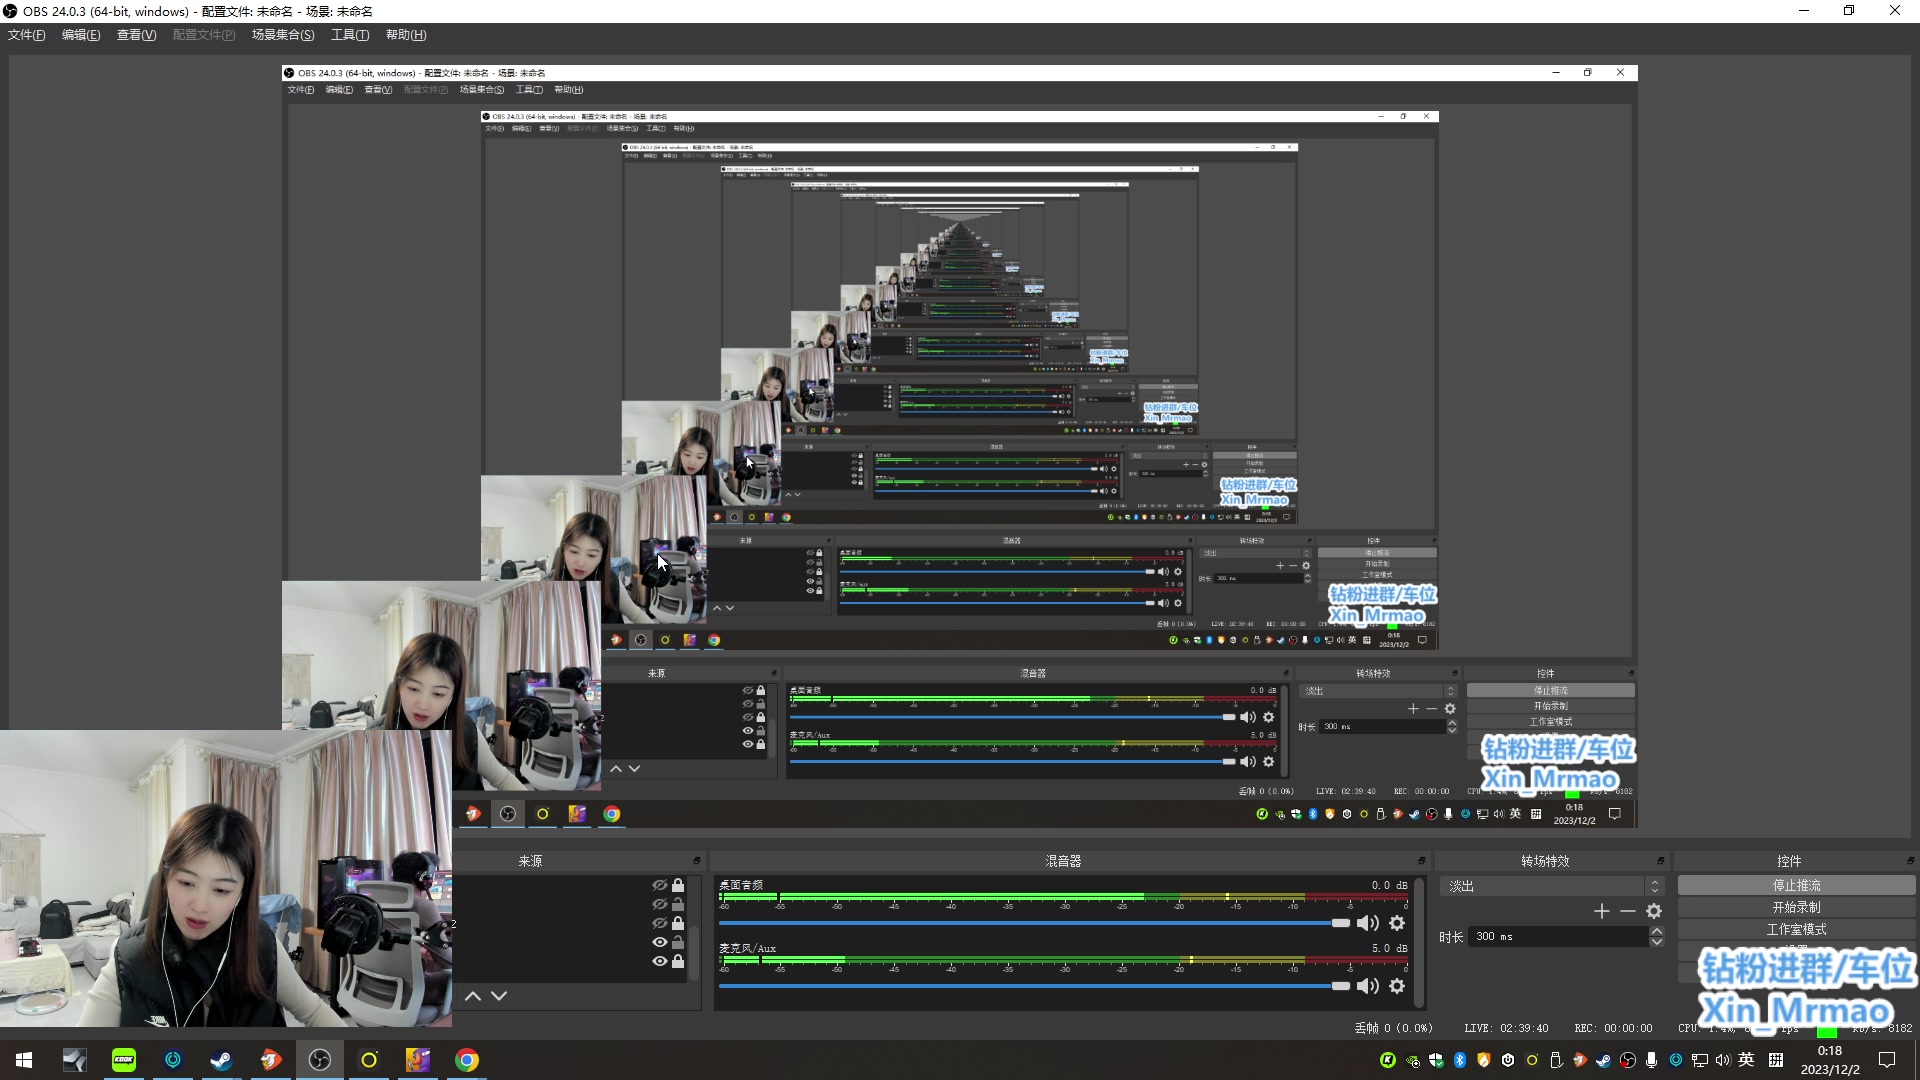Adjust the 桌面音频 volume slider handle

click(1340, 923)
